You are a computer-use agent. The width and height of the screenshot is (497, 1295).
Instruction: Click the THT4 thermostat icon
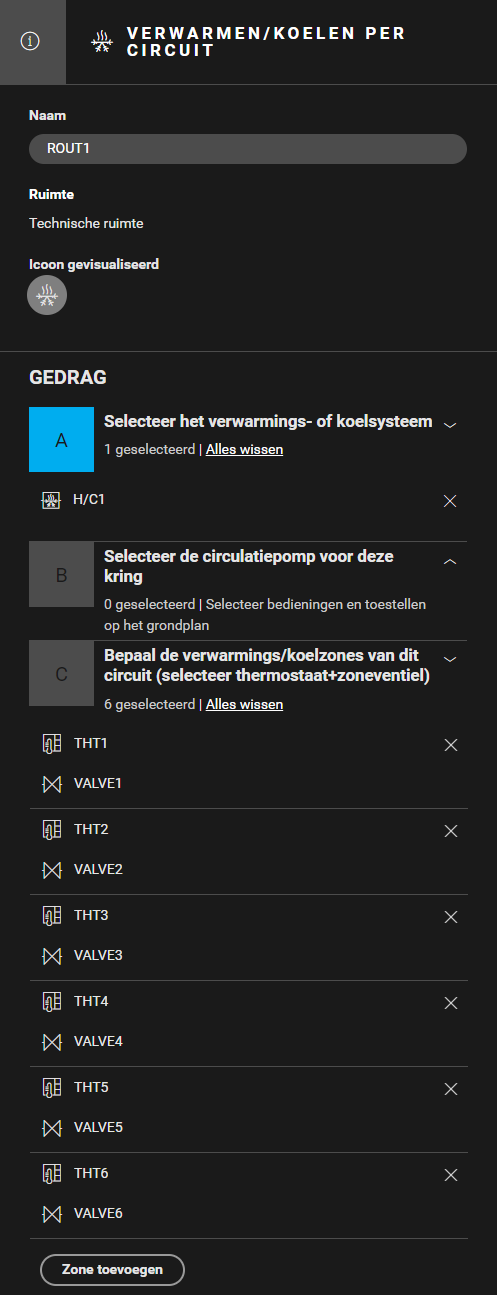[50, 1002]
